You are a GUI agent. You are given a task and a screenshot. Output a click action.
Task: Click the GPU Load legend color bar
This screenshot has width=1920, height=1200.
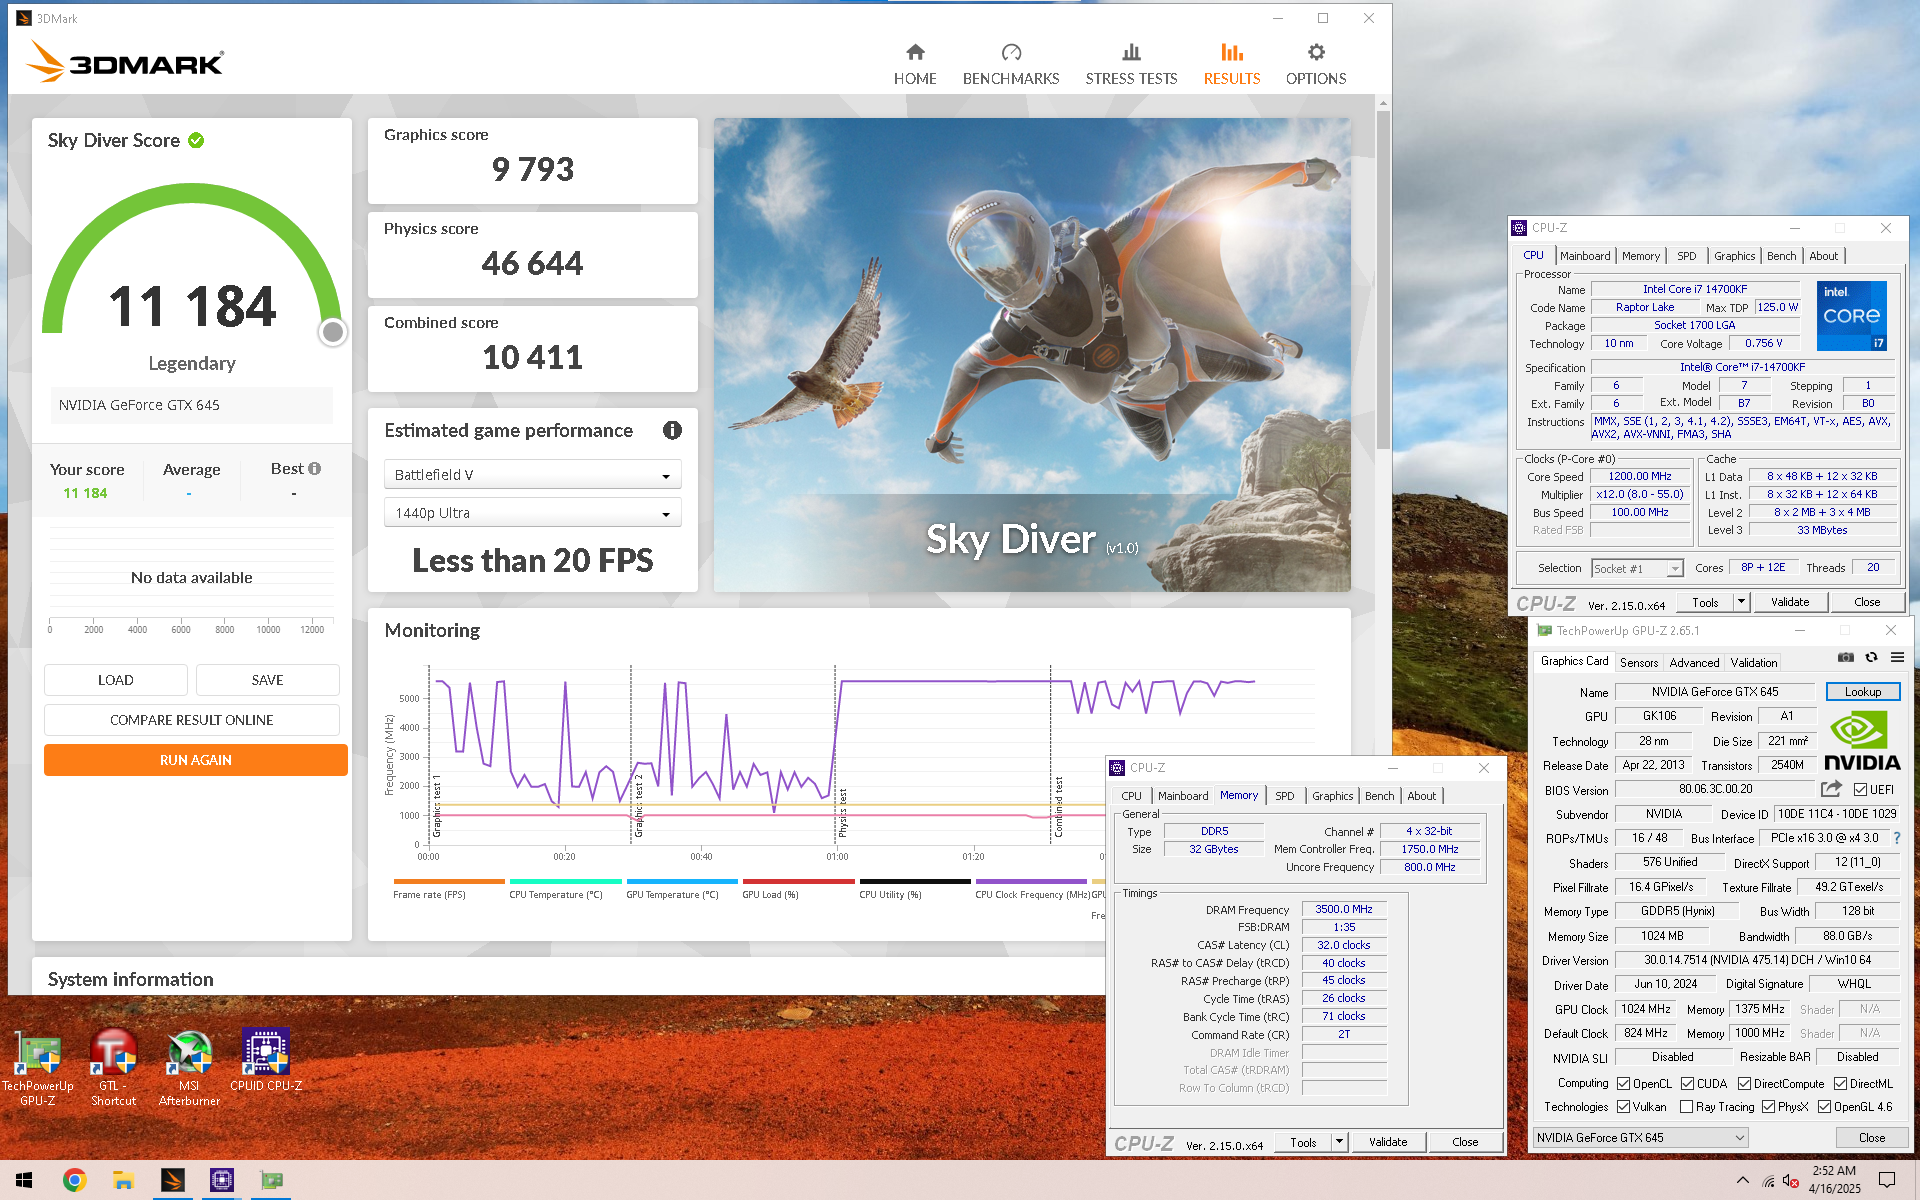click(798, 881)
